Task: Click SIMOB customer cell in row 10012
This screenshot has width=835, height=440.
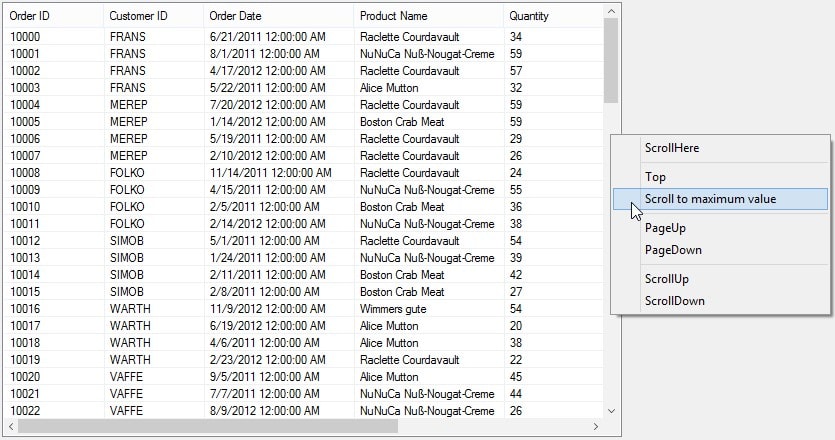Action: click(x=153, y=241)
